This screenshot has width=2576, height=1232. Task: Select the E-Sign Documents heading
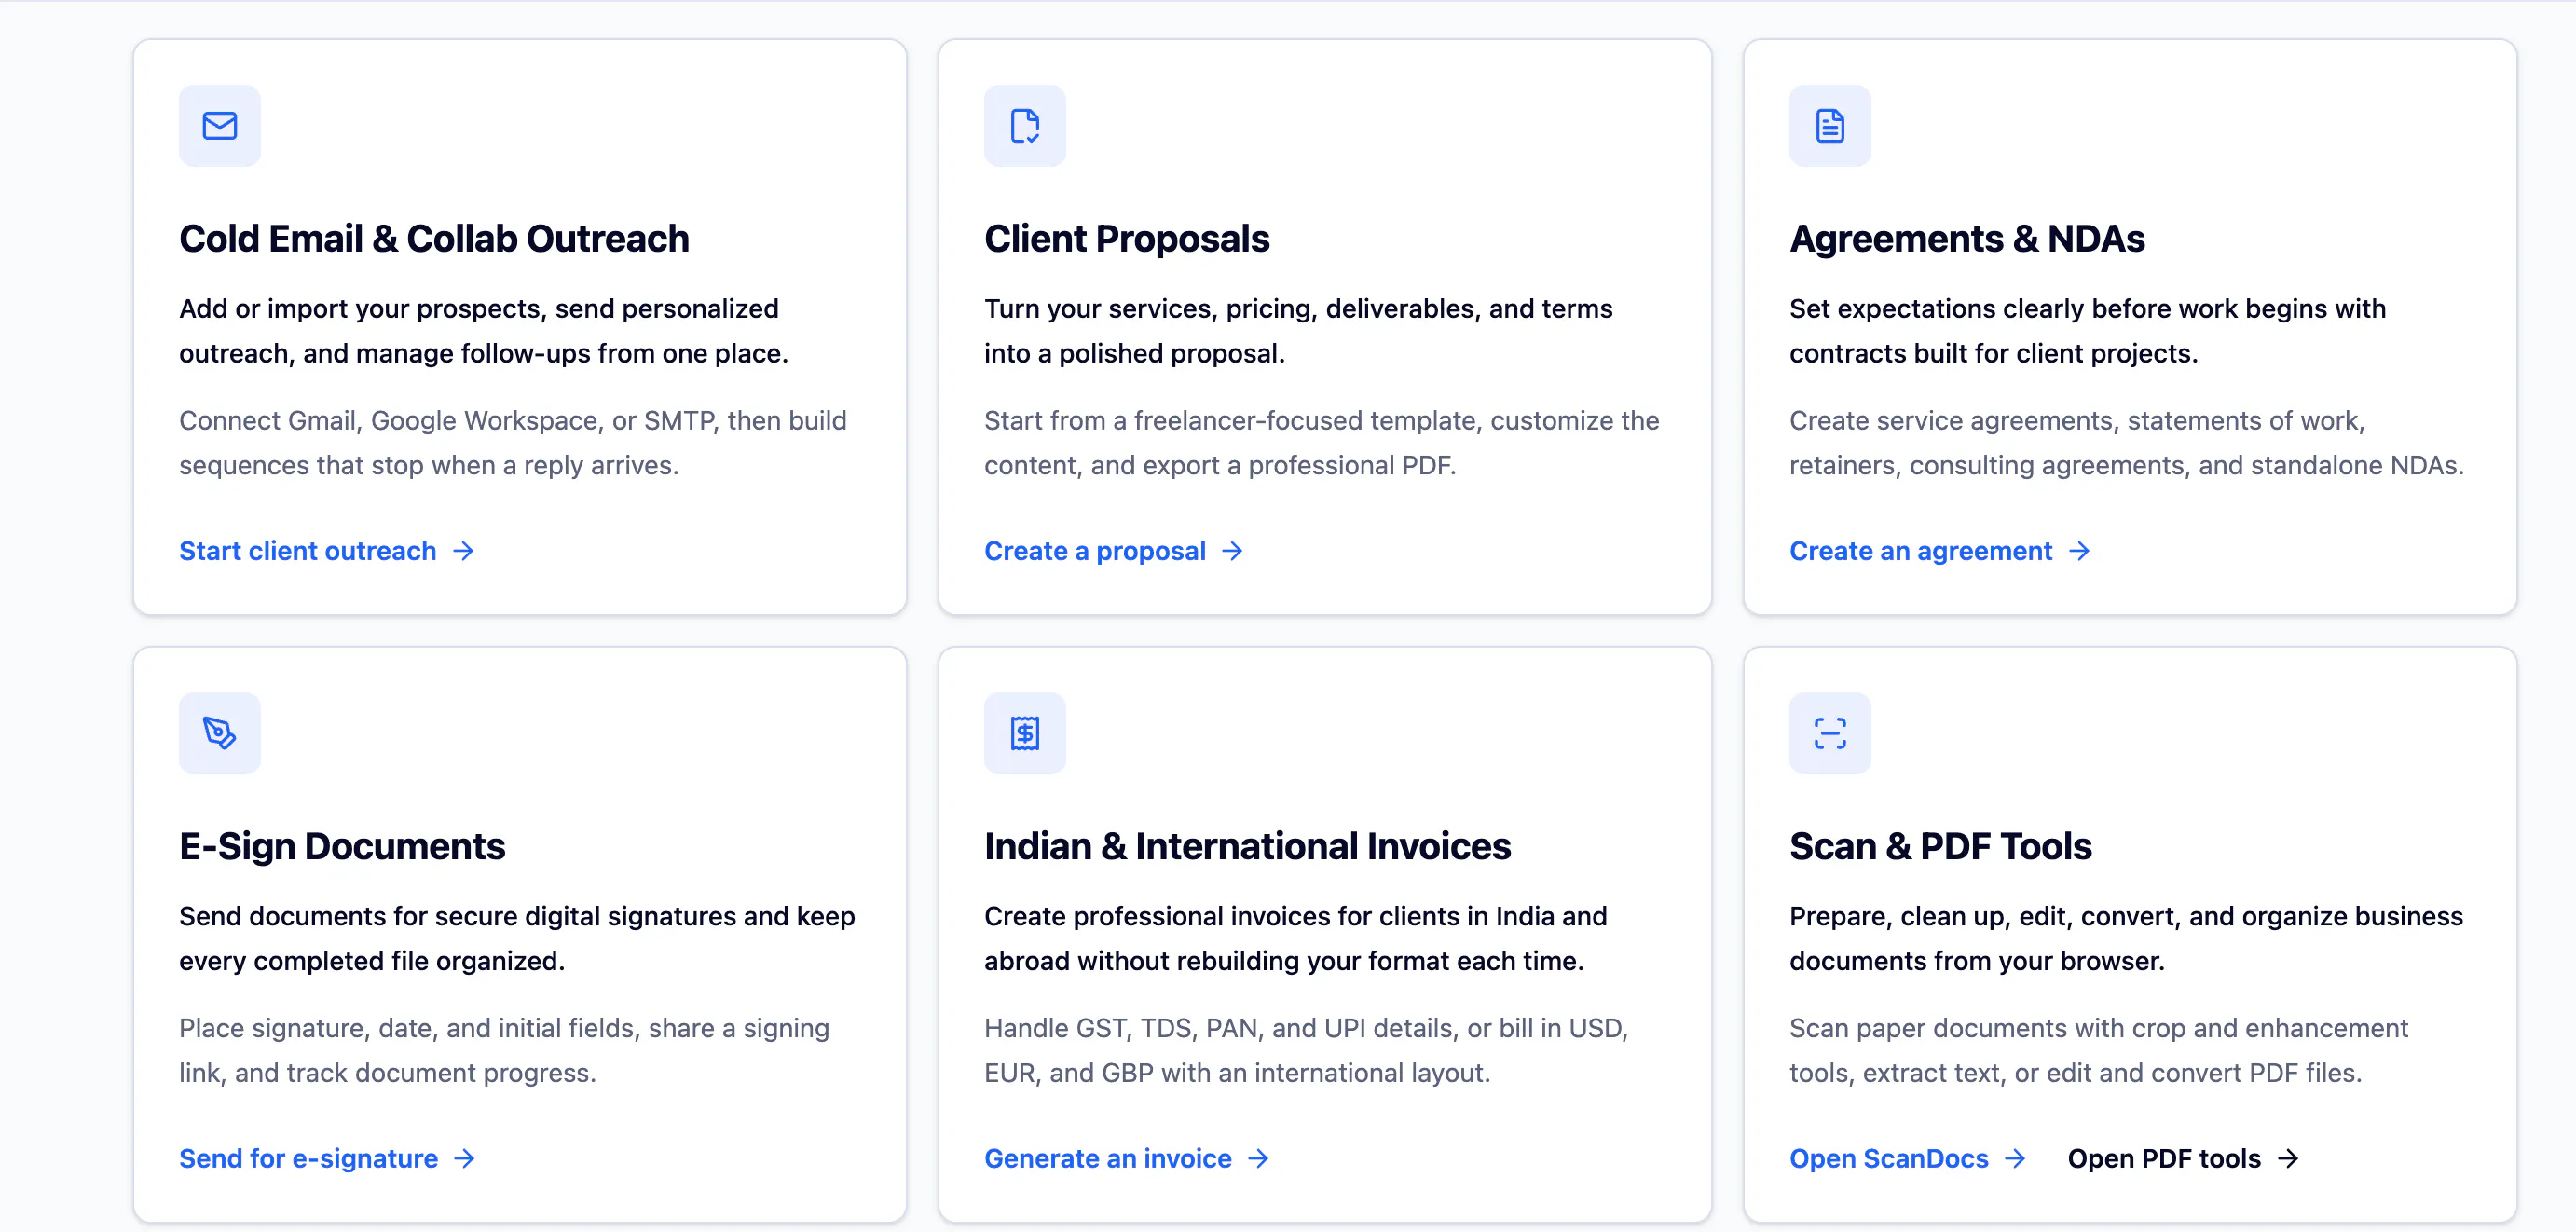click(x=342, y=846)
